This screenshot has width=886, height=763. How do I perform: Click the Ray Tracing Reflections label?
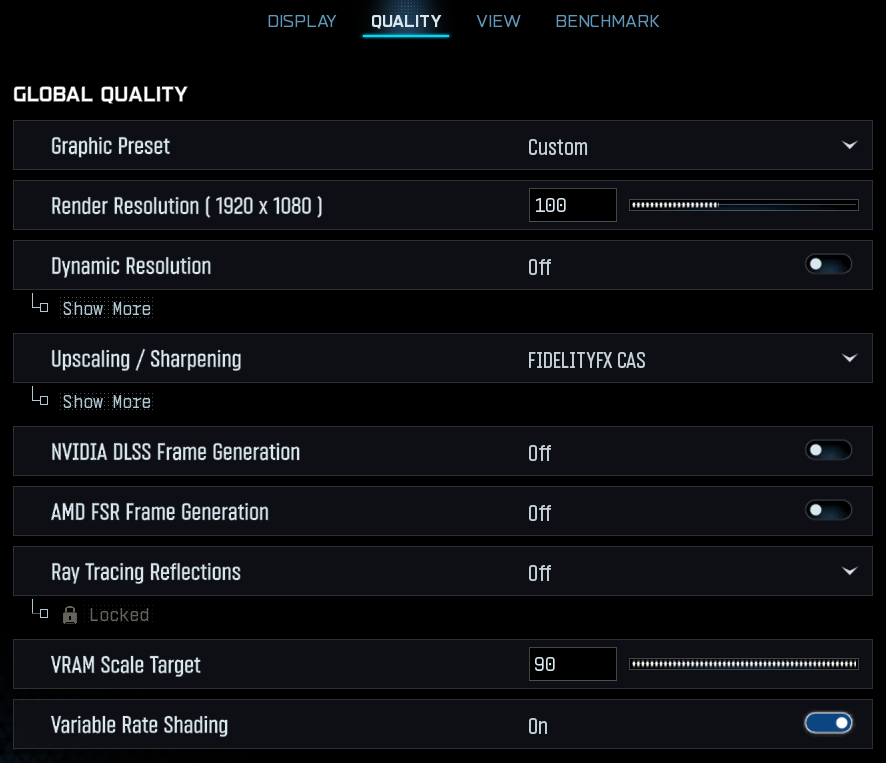[146, 573]
